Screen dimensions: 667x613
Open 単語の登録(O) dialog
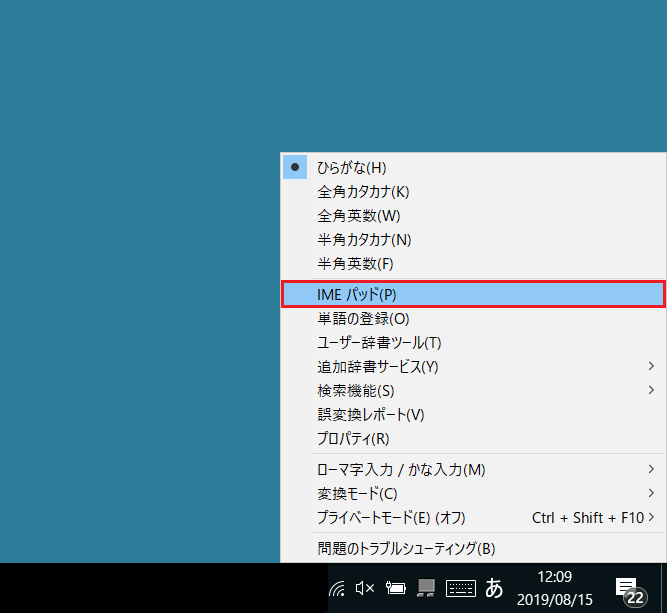(473, 319)
